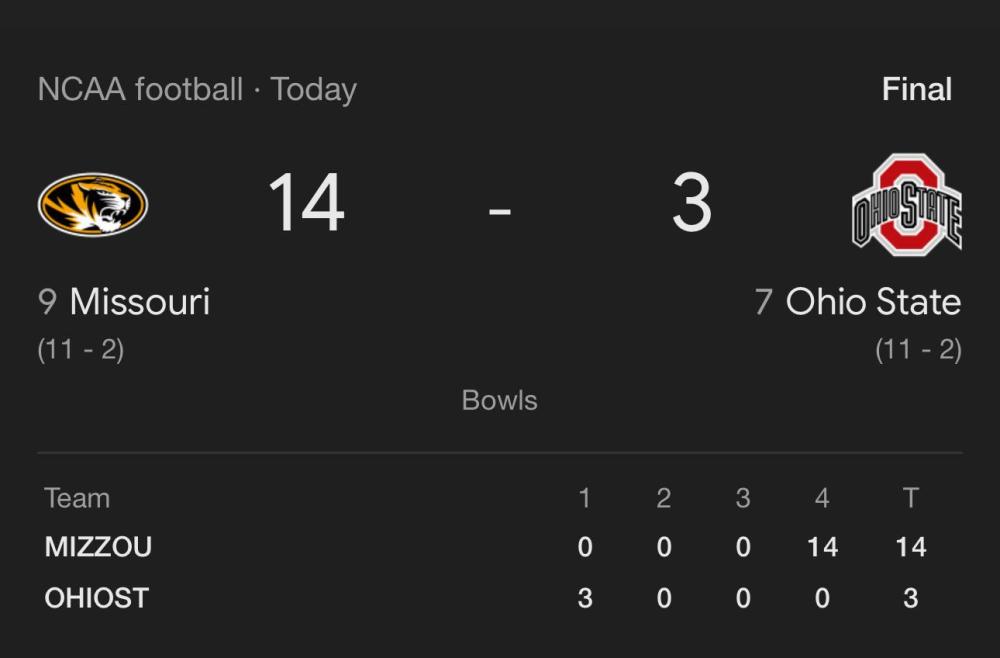
Task: Open the Ohio State team name link
Action: 873,302
